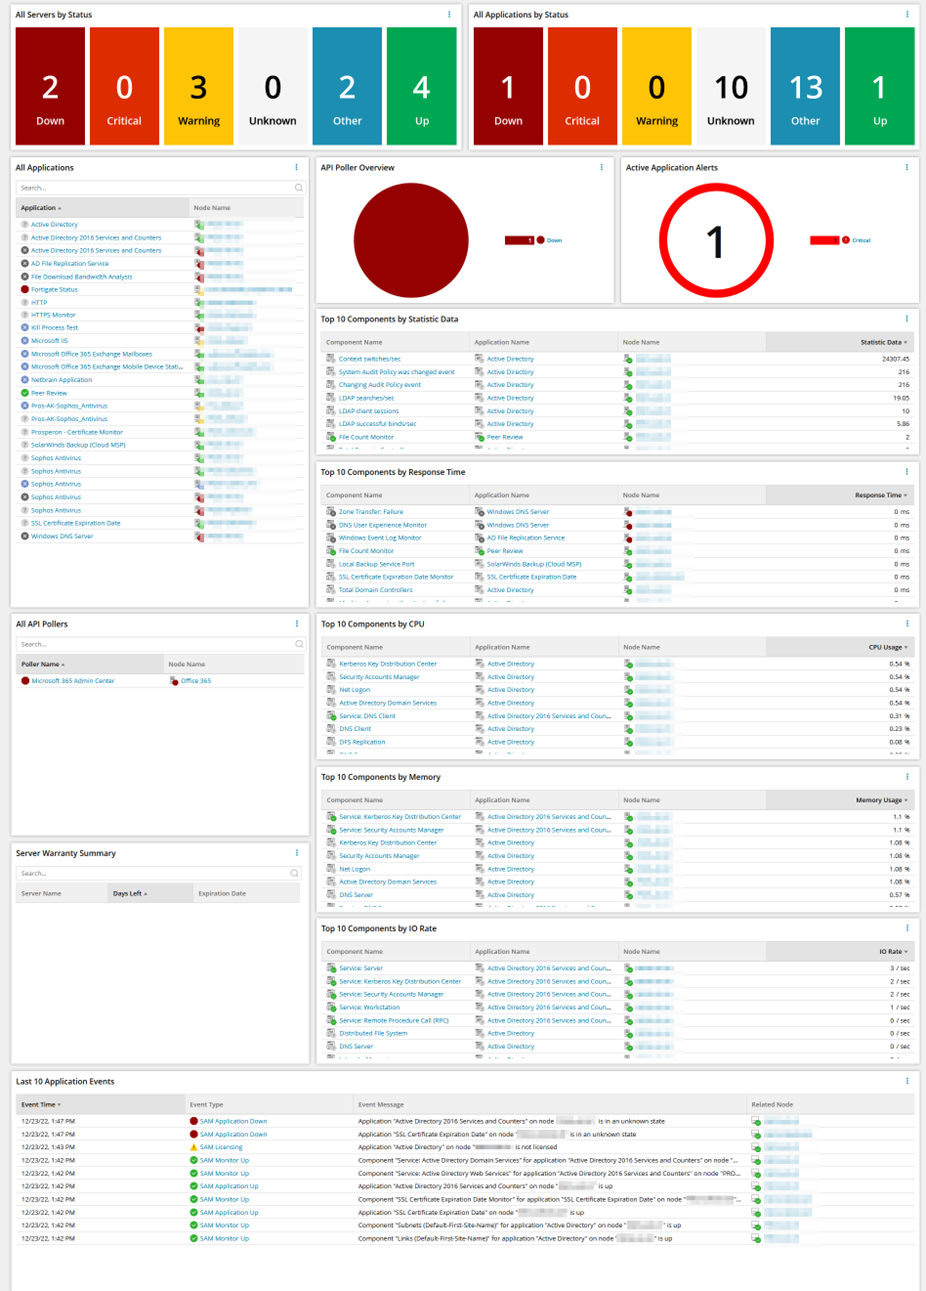This screenshot has height=1291, width=926.
Task: Open Service: Remote Procedure Call (RPC) component
Action: (x=394, y=1021)
